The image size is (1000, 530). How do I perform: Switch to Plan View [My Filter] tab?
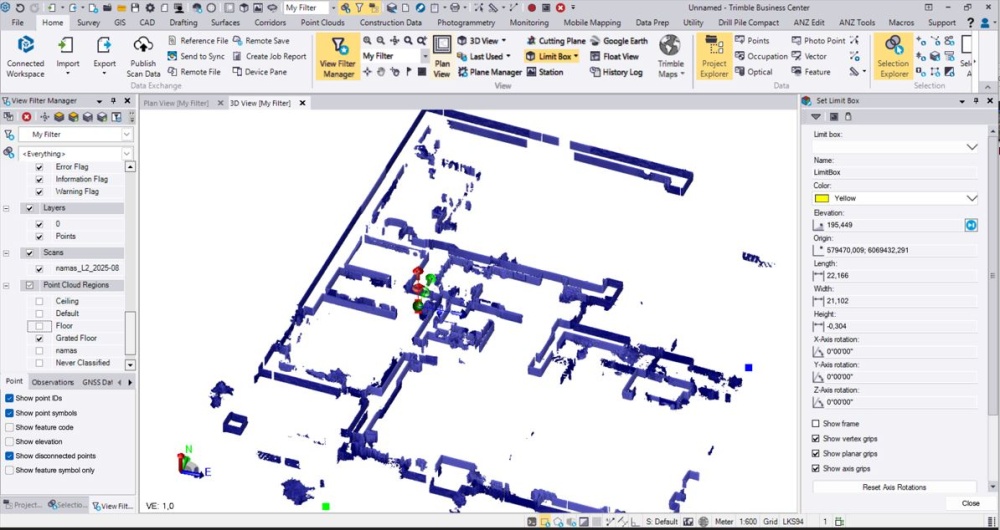pyautogui.click(x=176, y=103)
